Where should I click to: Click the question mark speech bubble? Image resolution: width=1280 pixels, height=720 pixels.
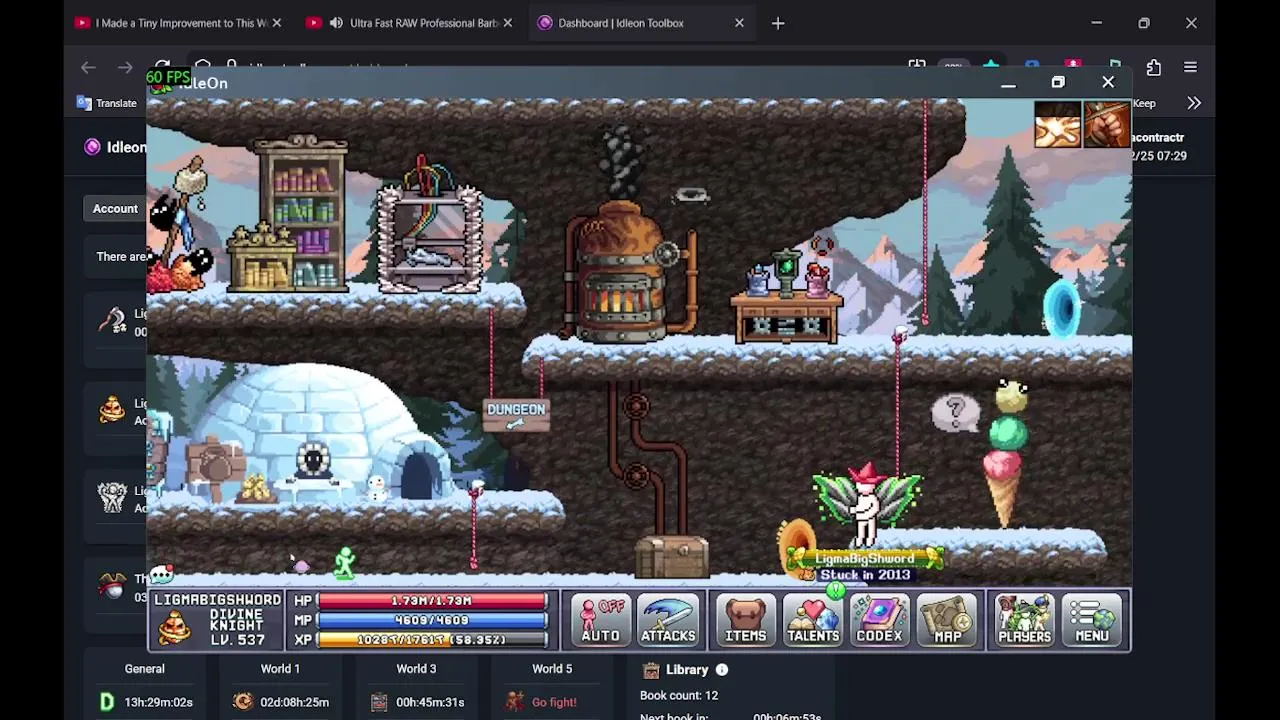[955, 411]
